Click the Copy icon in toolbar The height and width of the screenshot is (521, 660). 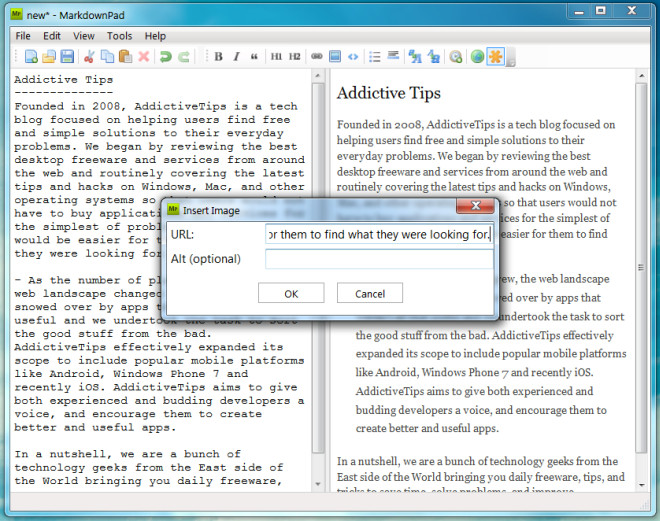(x=107, y=56)
